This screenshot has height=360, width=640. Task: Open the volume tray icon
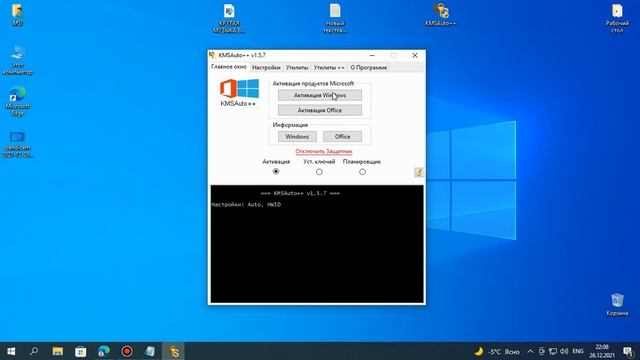pyautogui.click(x=564, y=351)
